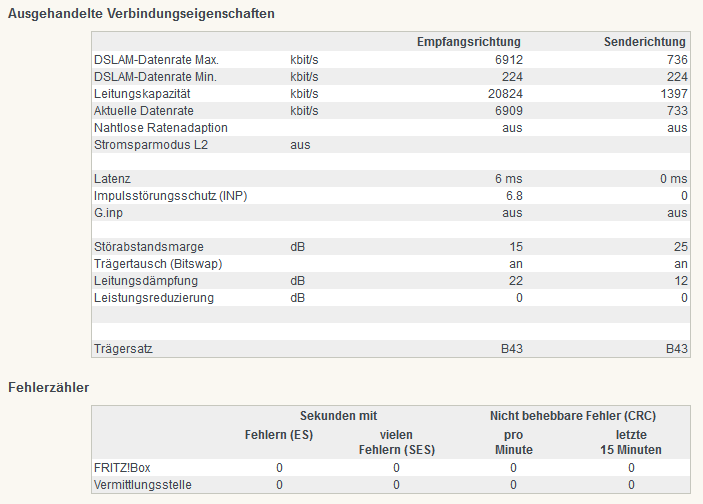Click the Leitungsdämpfung label
The image size is (703, 504).
[x=146, y=281]
